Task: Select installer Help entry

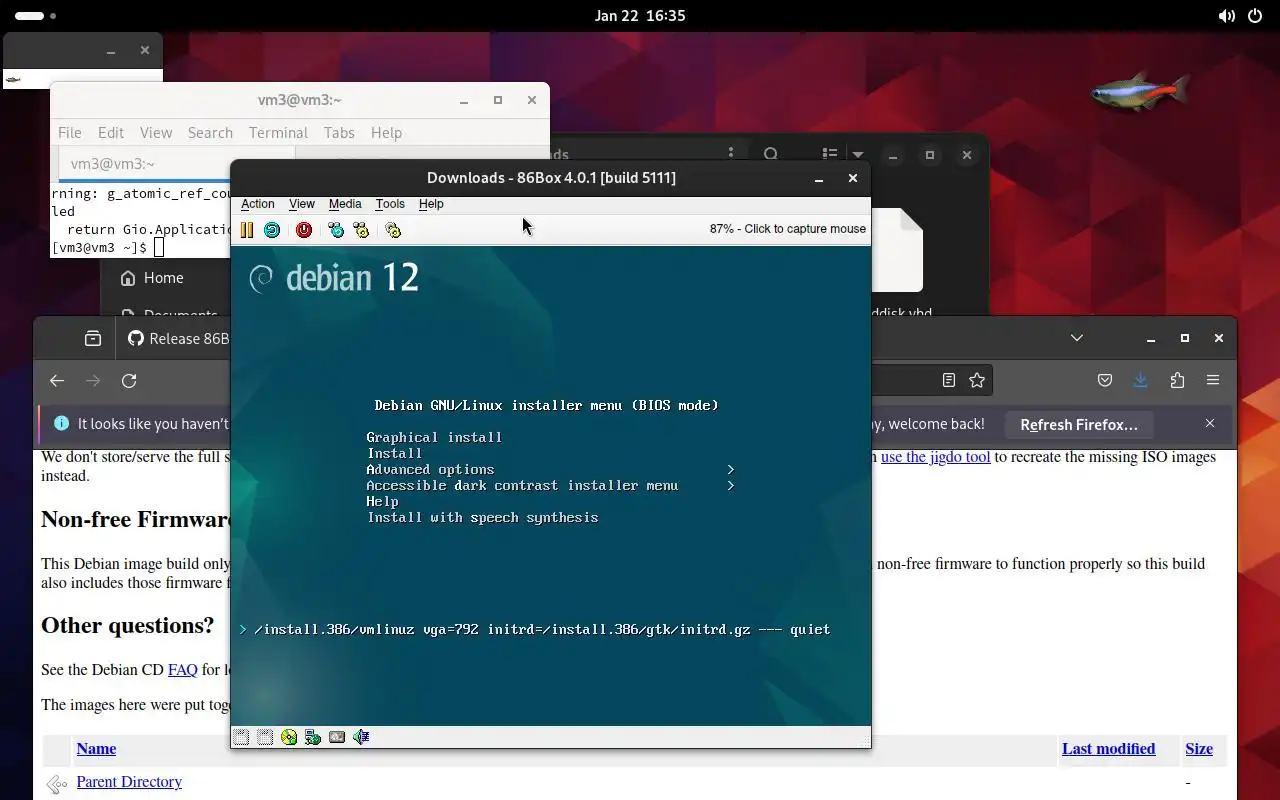Action: pyautogui.click(x=382, y=501)
